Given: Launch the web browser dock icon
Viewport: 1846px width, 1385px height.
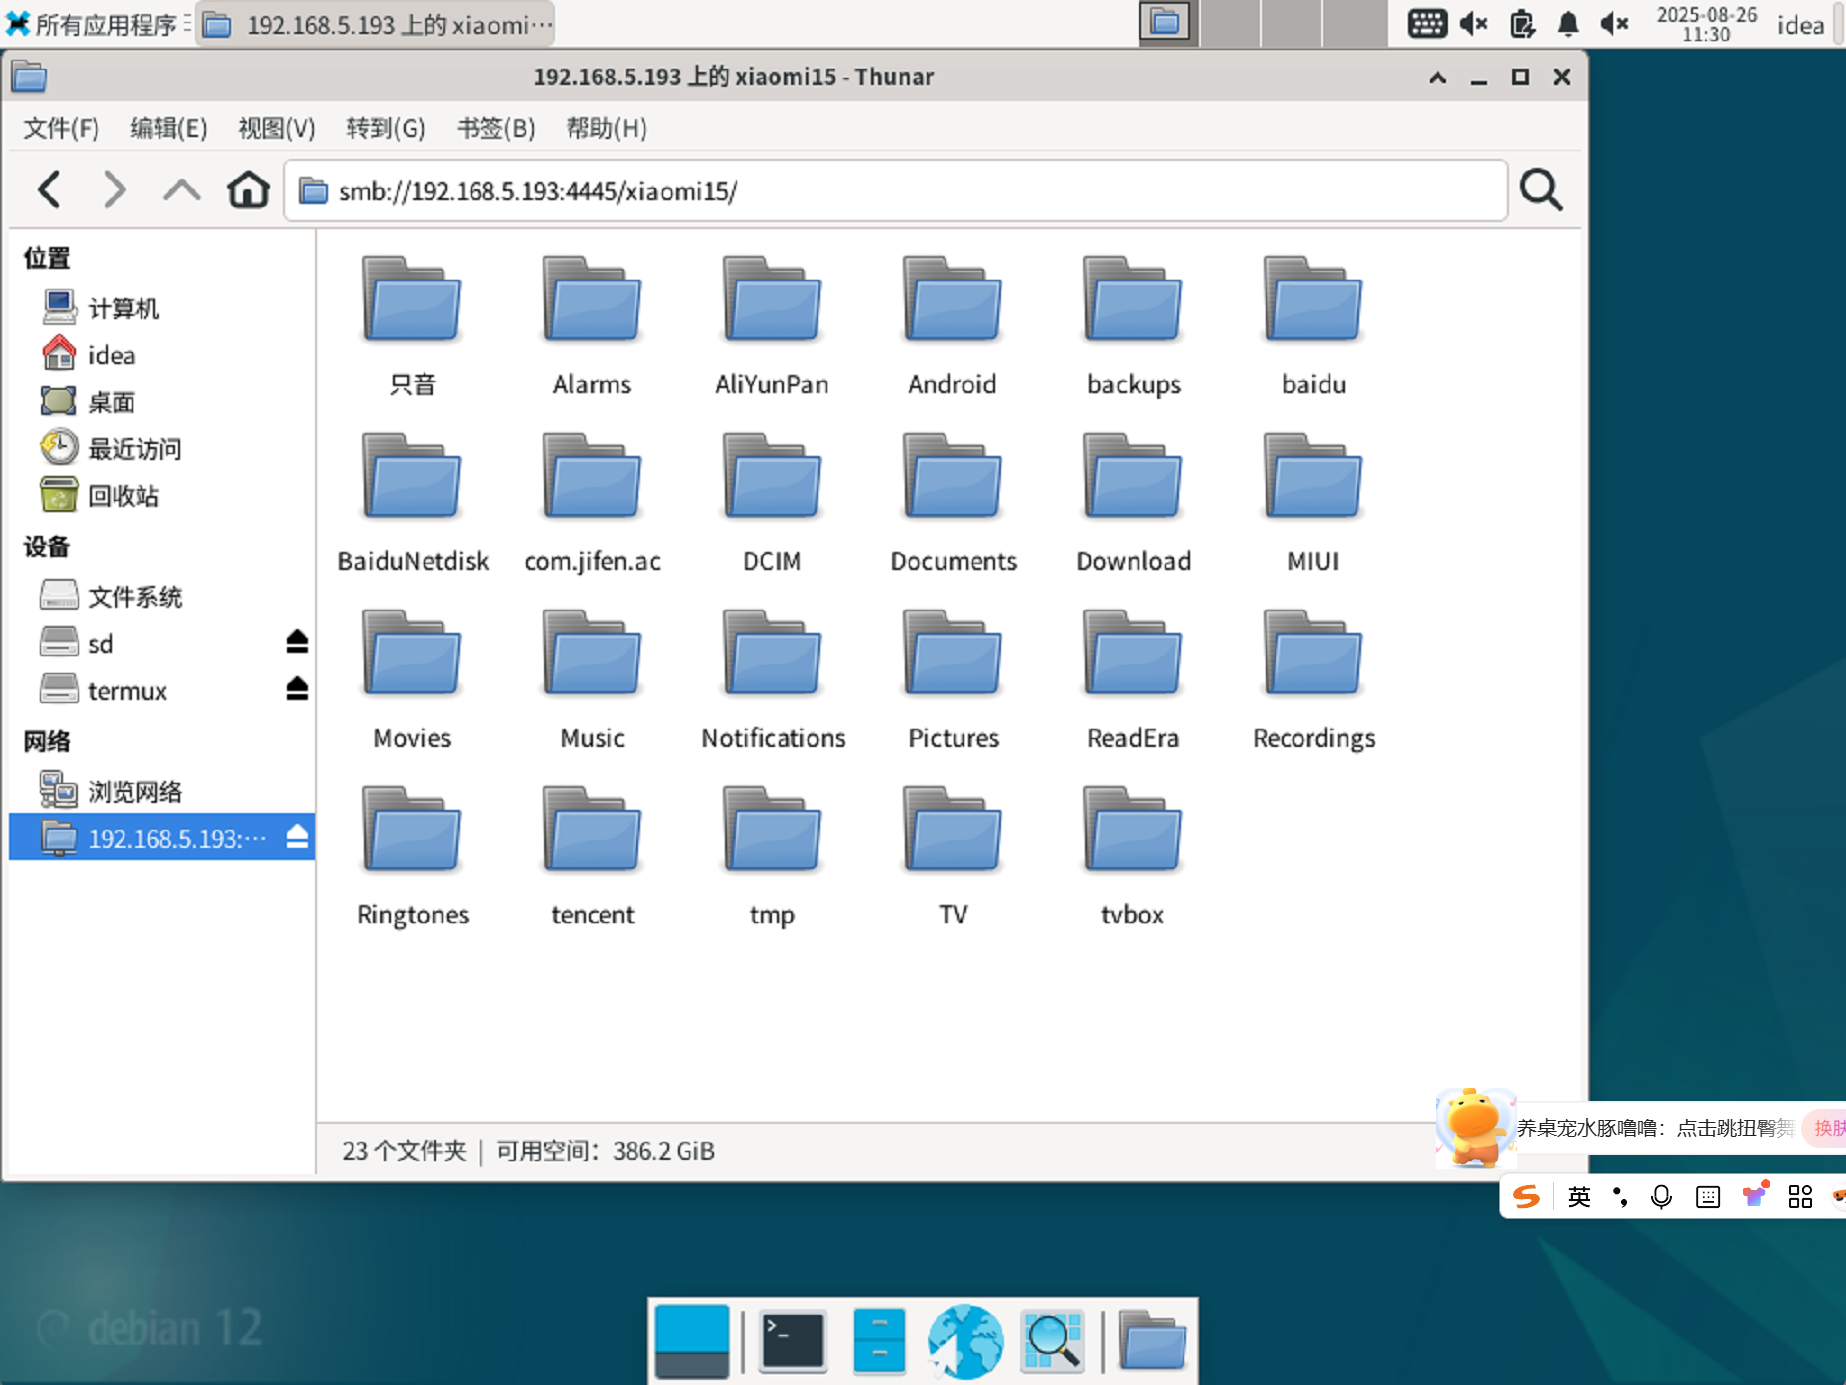Looking at the screenshot, I should click(965, 1340).
